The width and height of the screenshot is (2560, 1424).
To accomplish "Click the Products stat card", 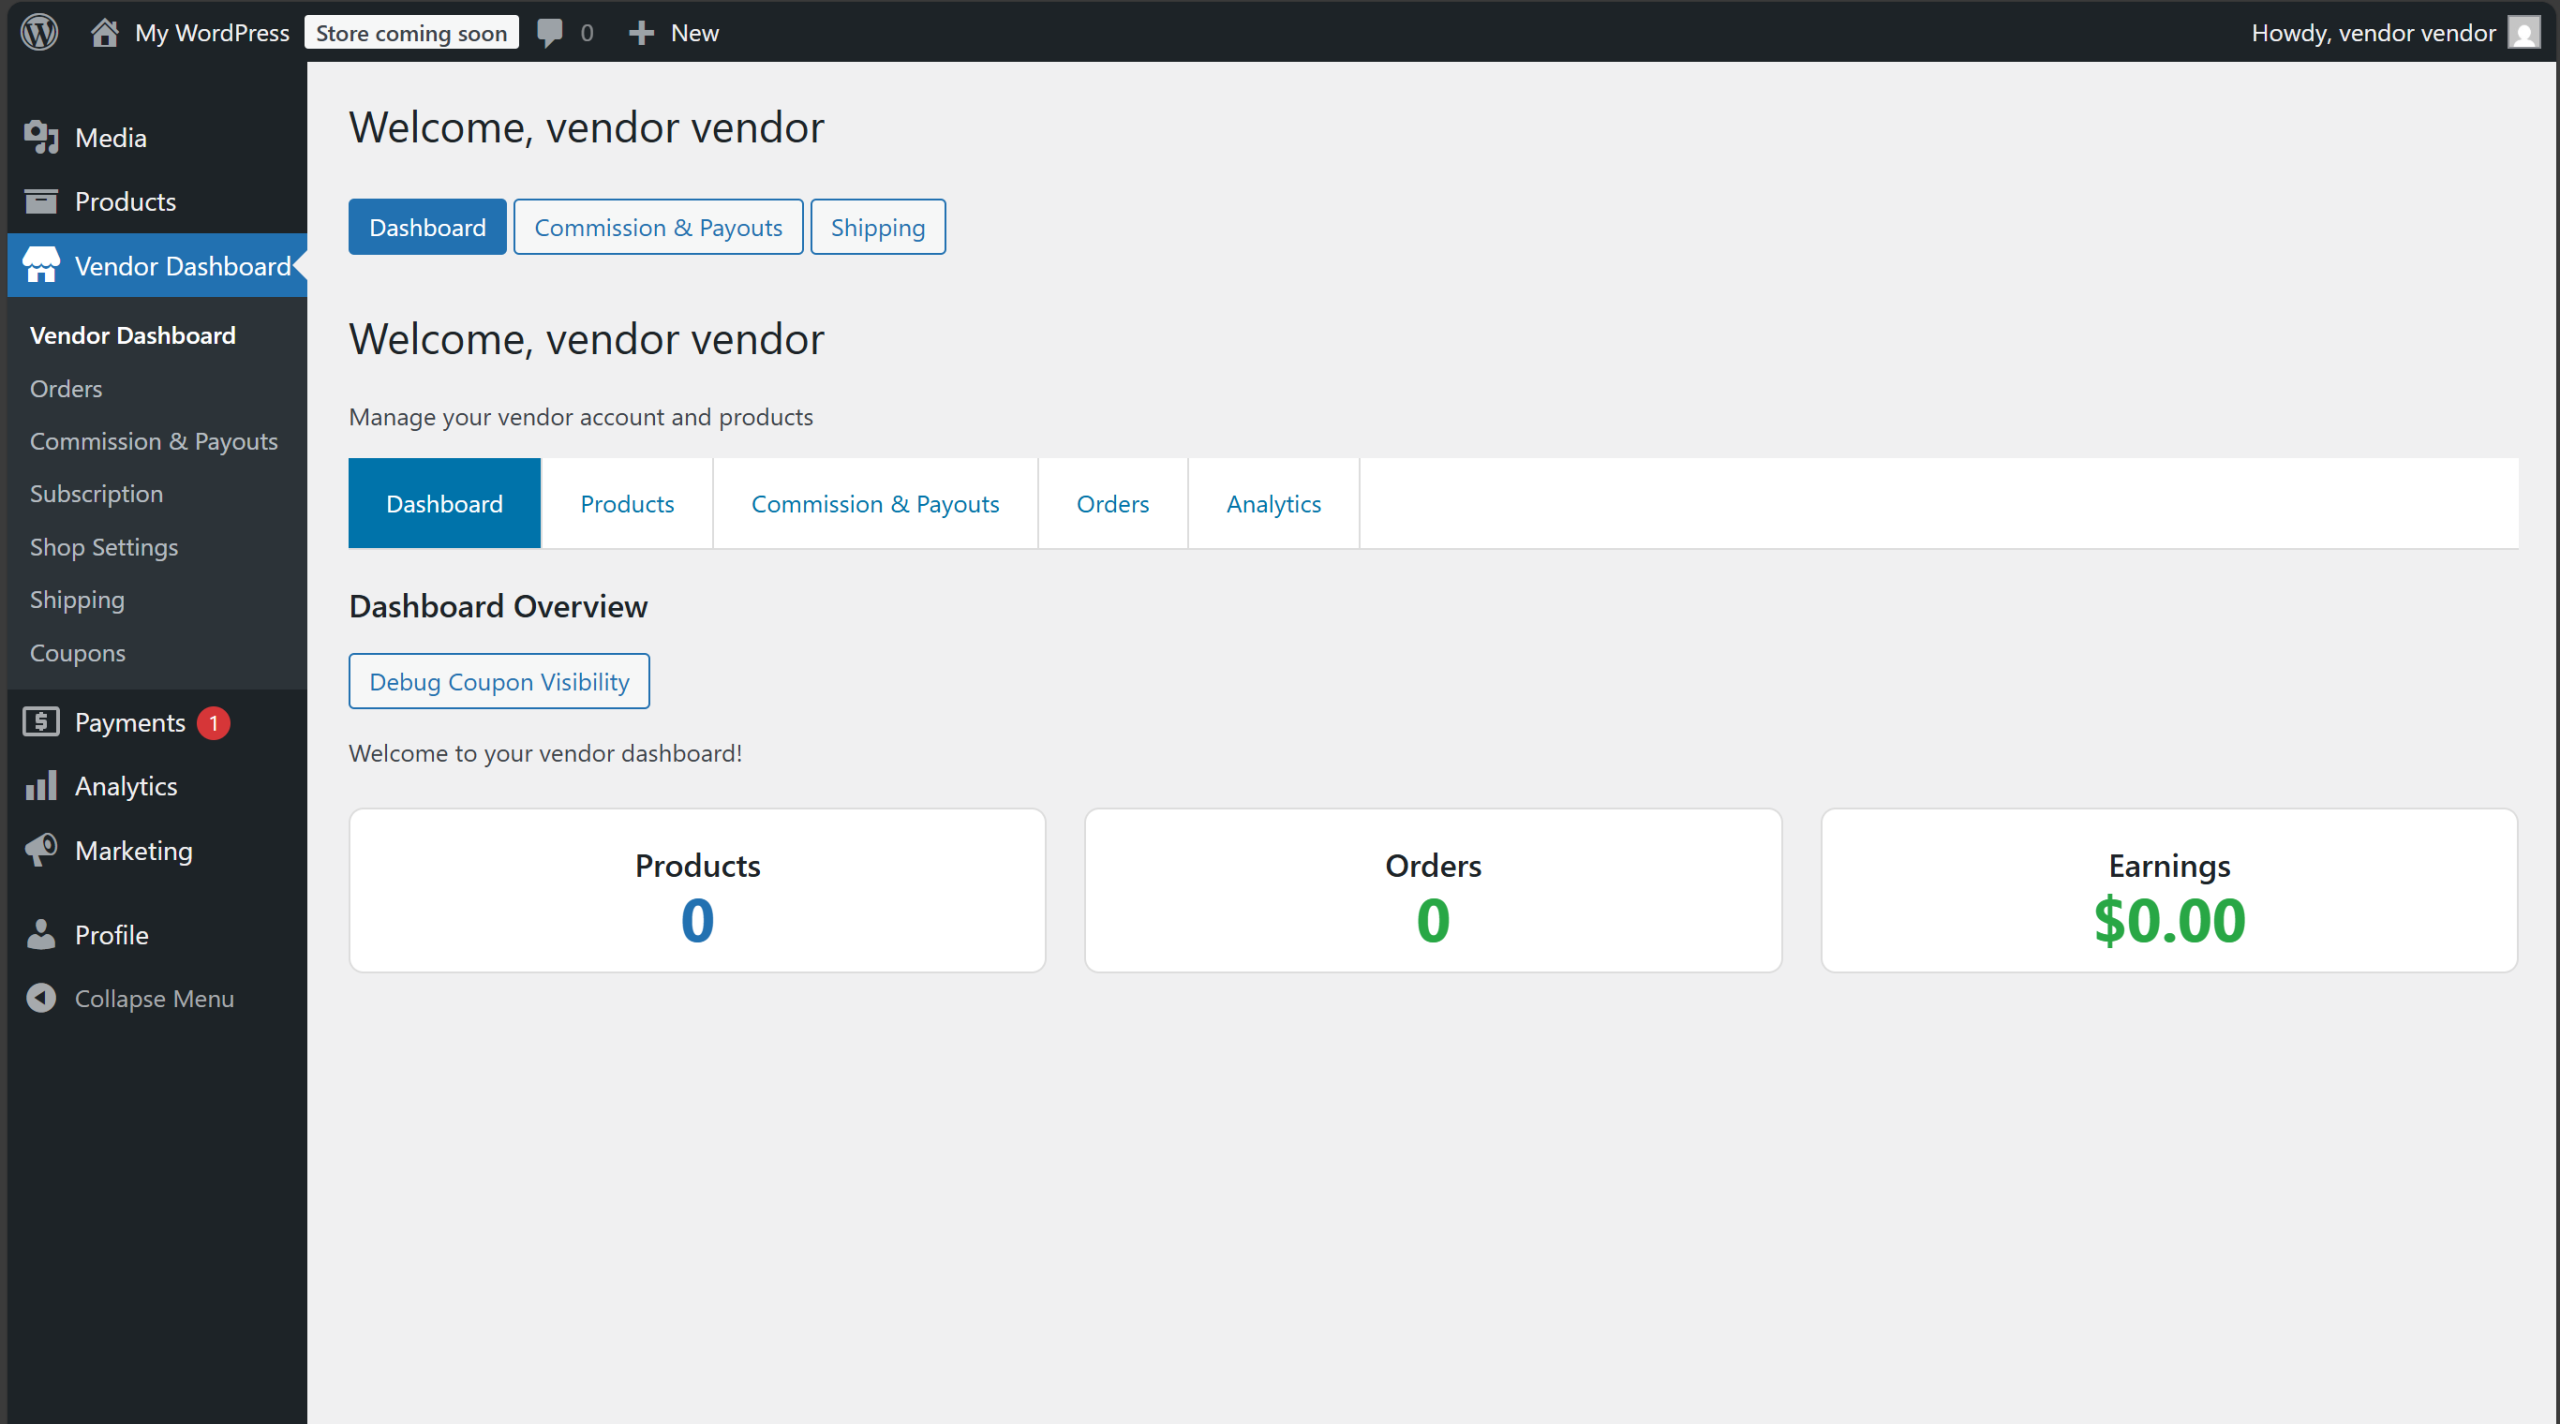I will point(697,890).
